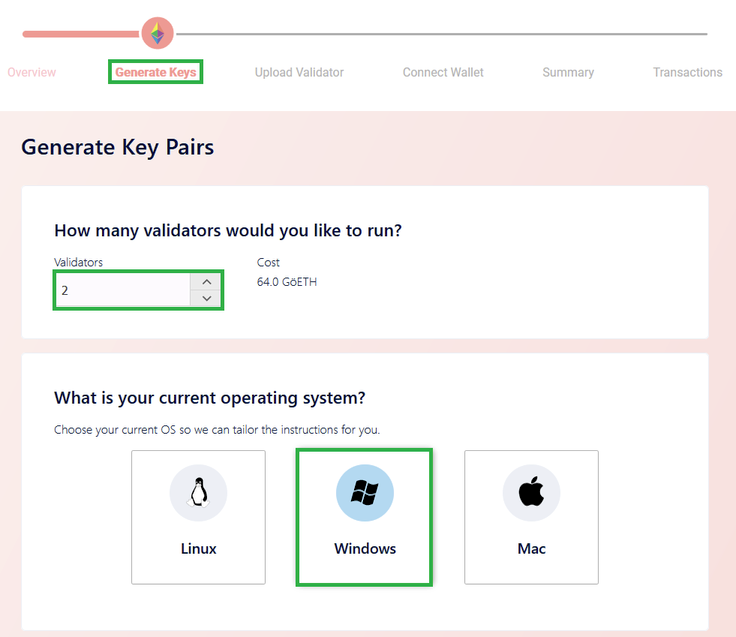Select the Windows logo icon
The image size is (736, 637).
tap(365, 492)
